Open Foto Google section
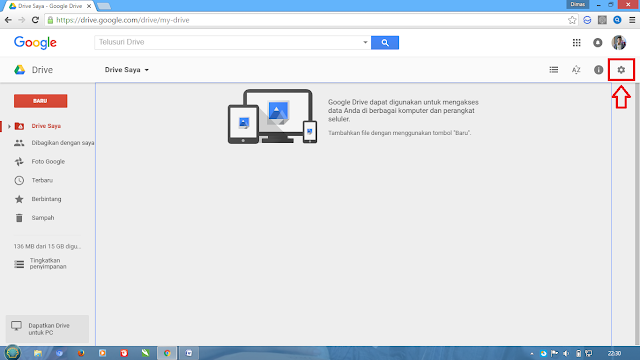640x360 pixels. 40,162
